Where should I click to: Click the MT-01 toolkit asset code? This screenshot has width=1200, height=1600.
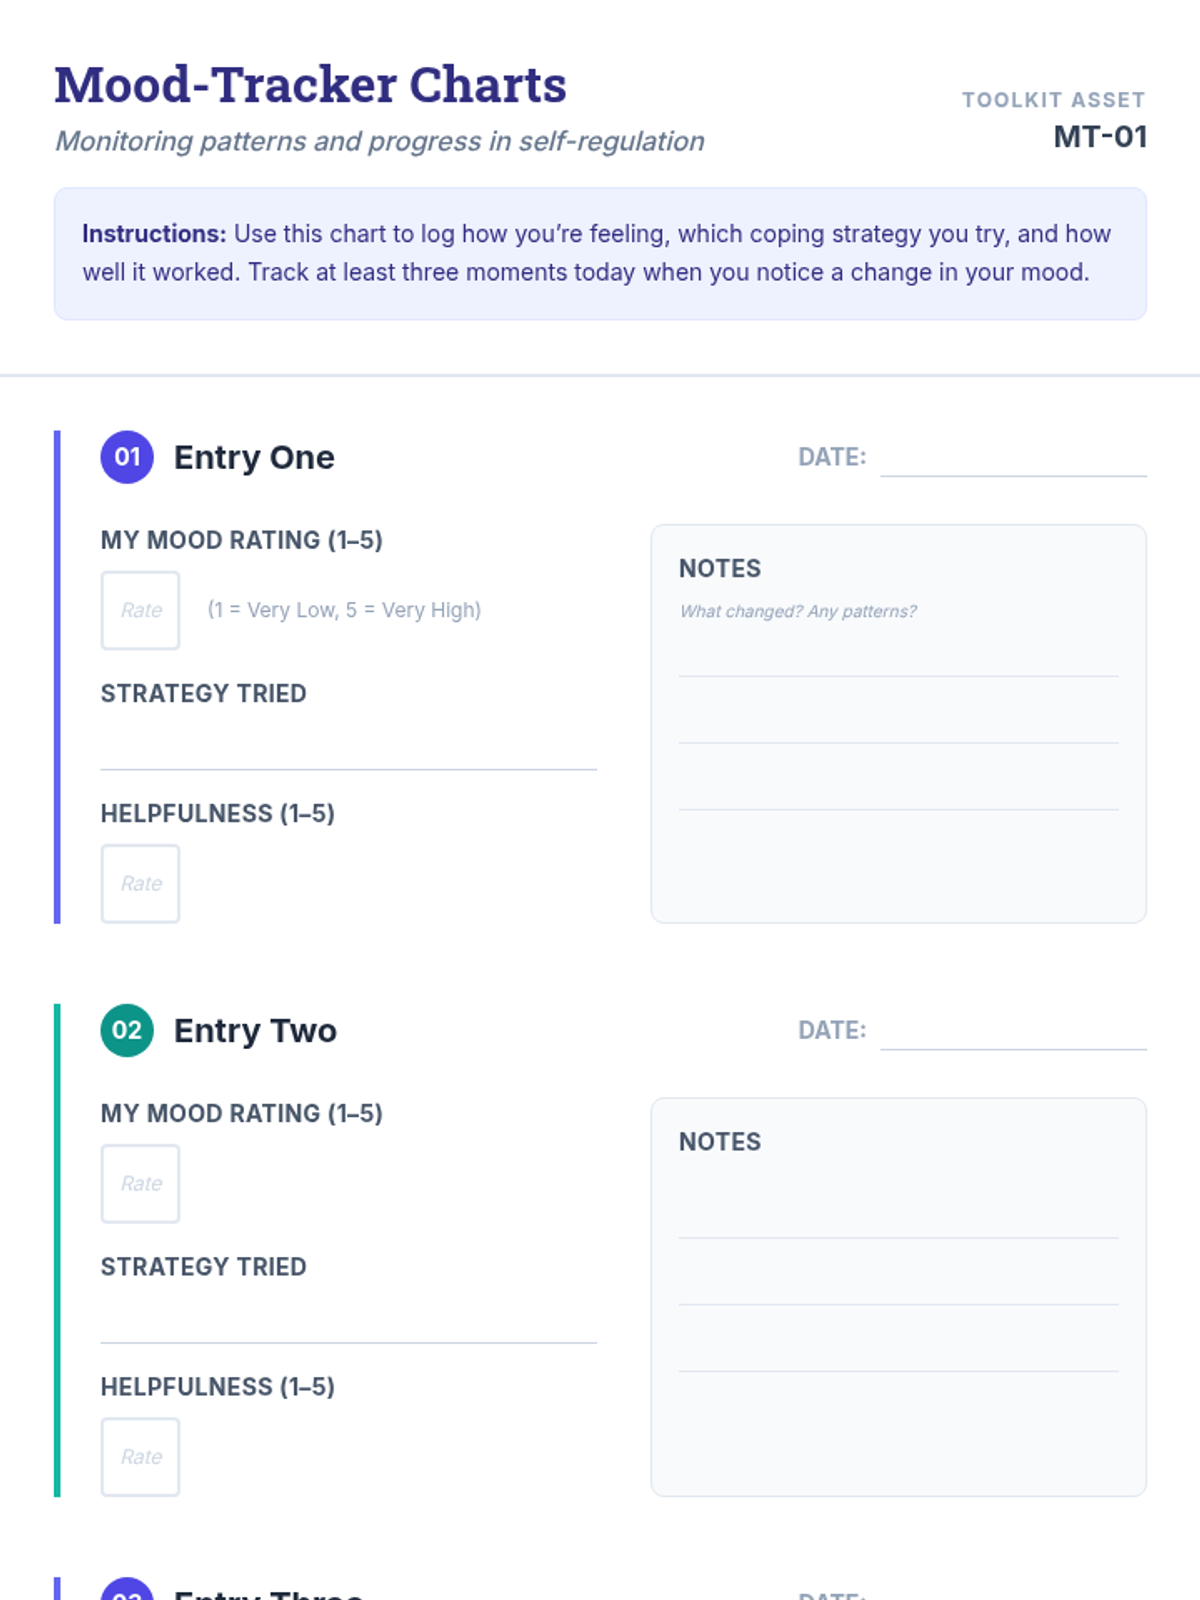[1100, 137]
